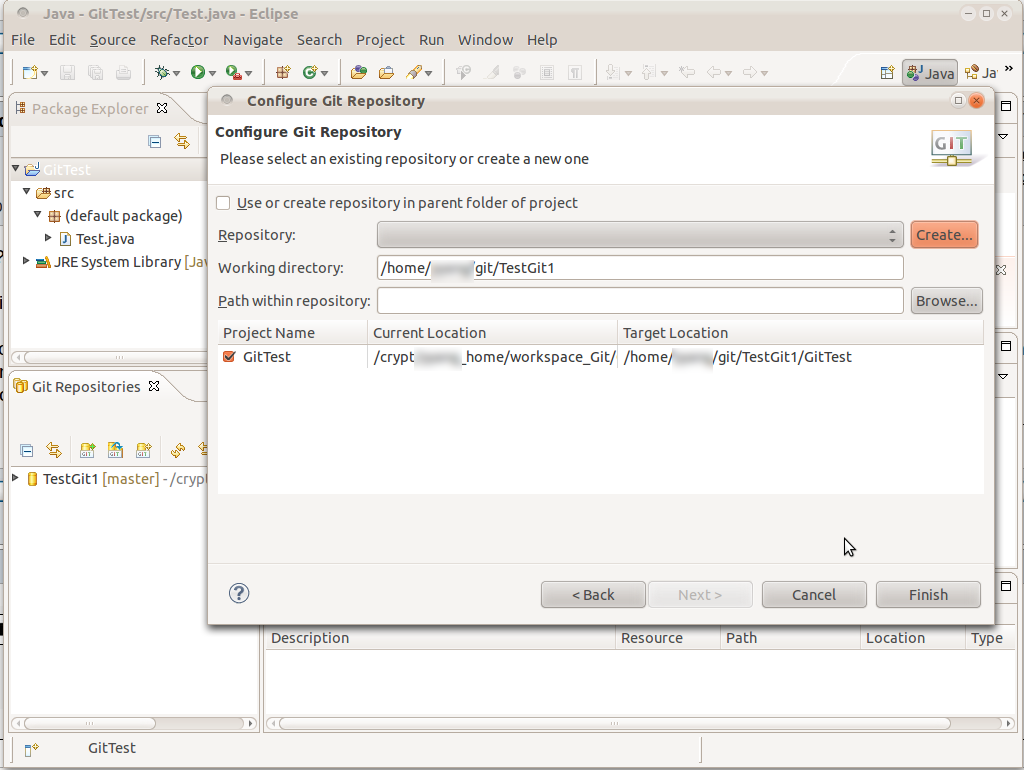This screenshot has width=1024, height=770.
Task: Click the Cancel button
Action: (x=814, y=595)
